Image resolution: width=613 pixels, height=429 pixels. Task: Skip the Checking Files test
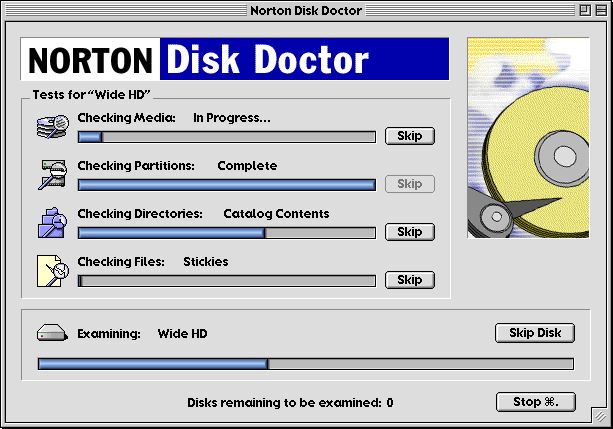coord(410,280)
